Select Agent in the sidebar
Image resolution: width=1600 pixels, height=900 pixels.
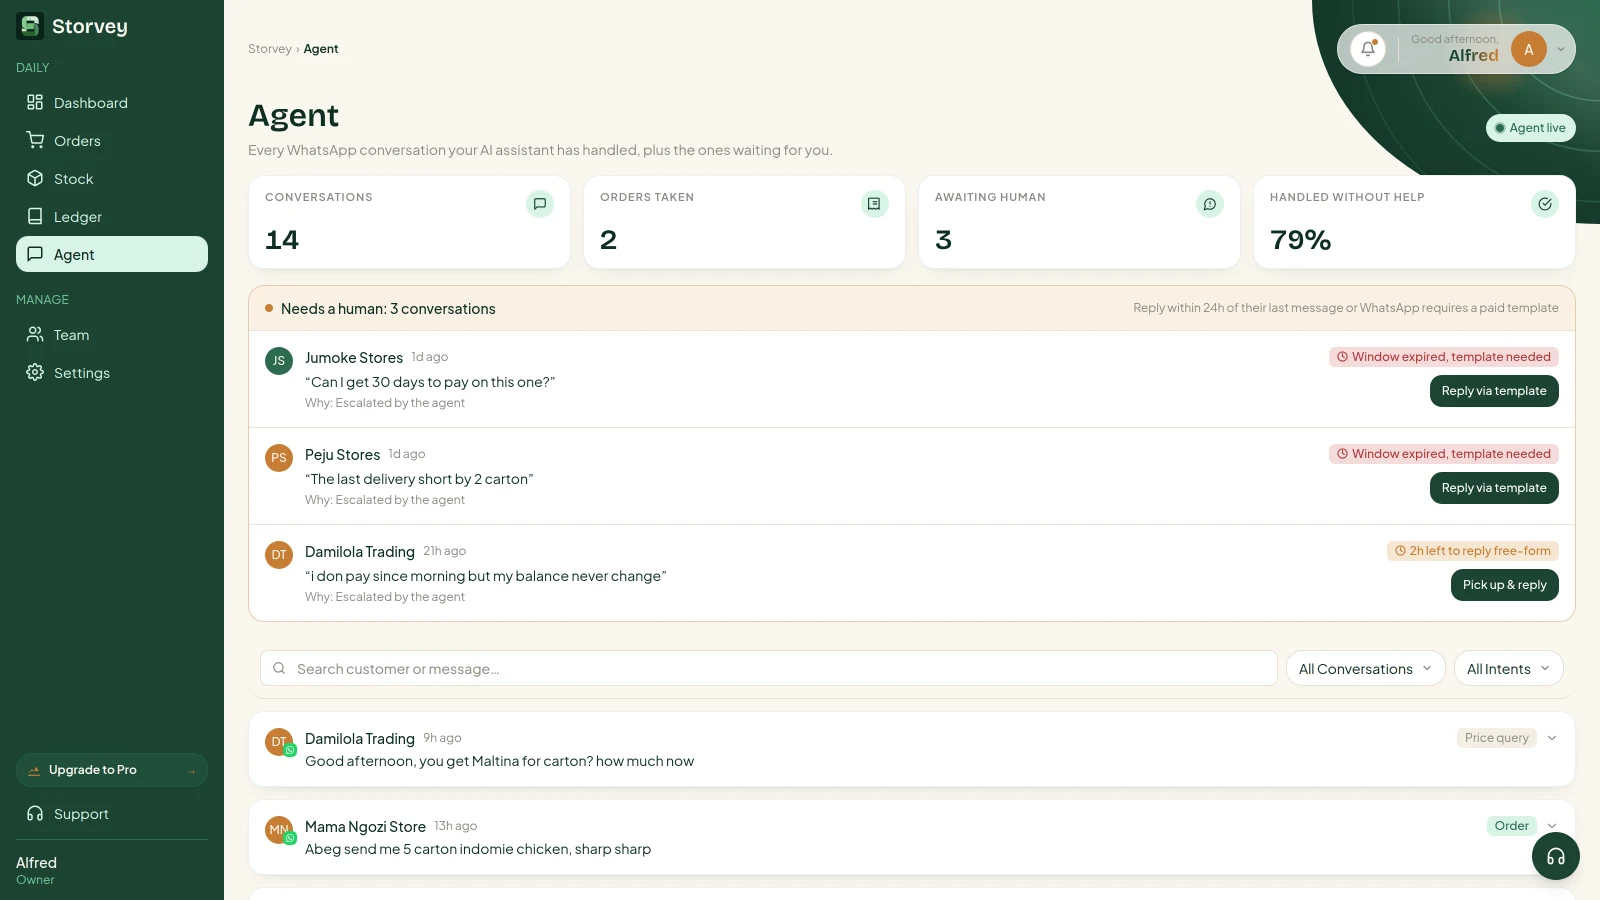click(112, 254)
